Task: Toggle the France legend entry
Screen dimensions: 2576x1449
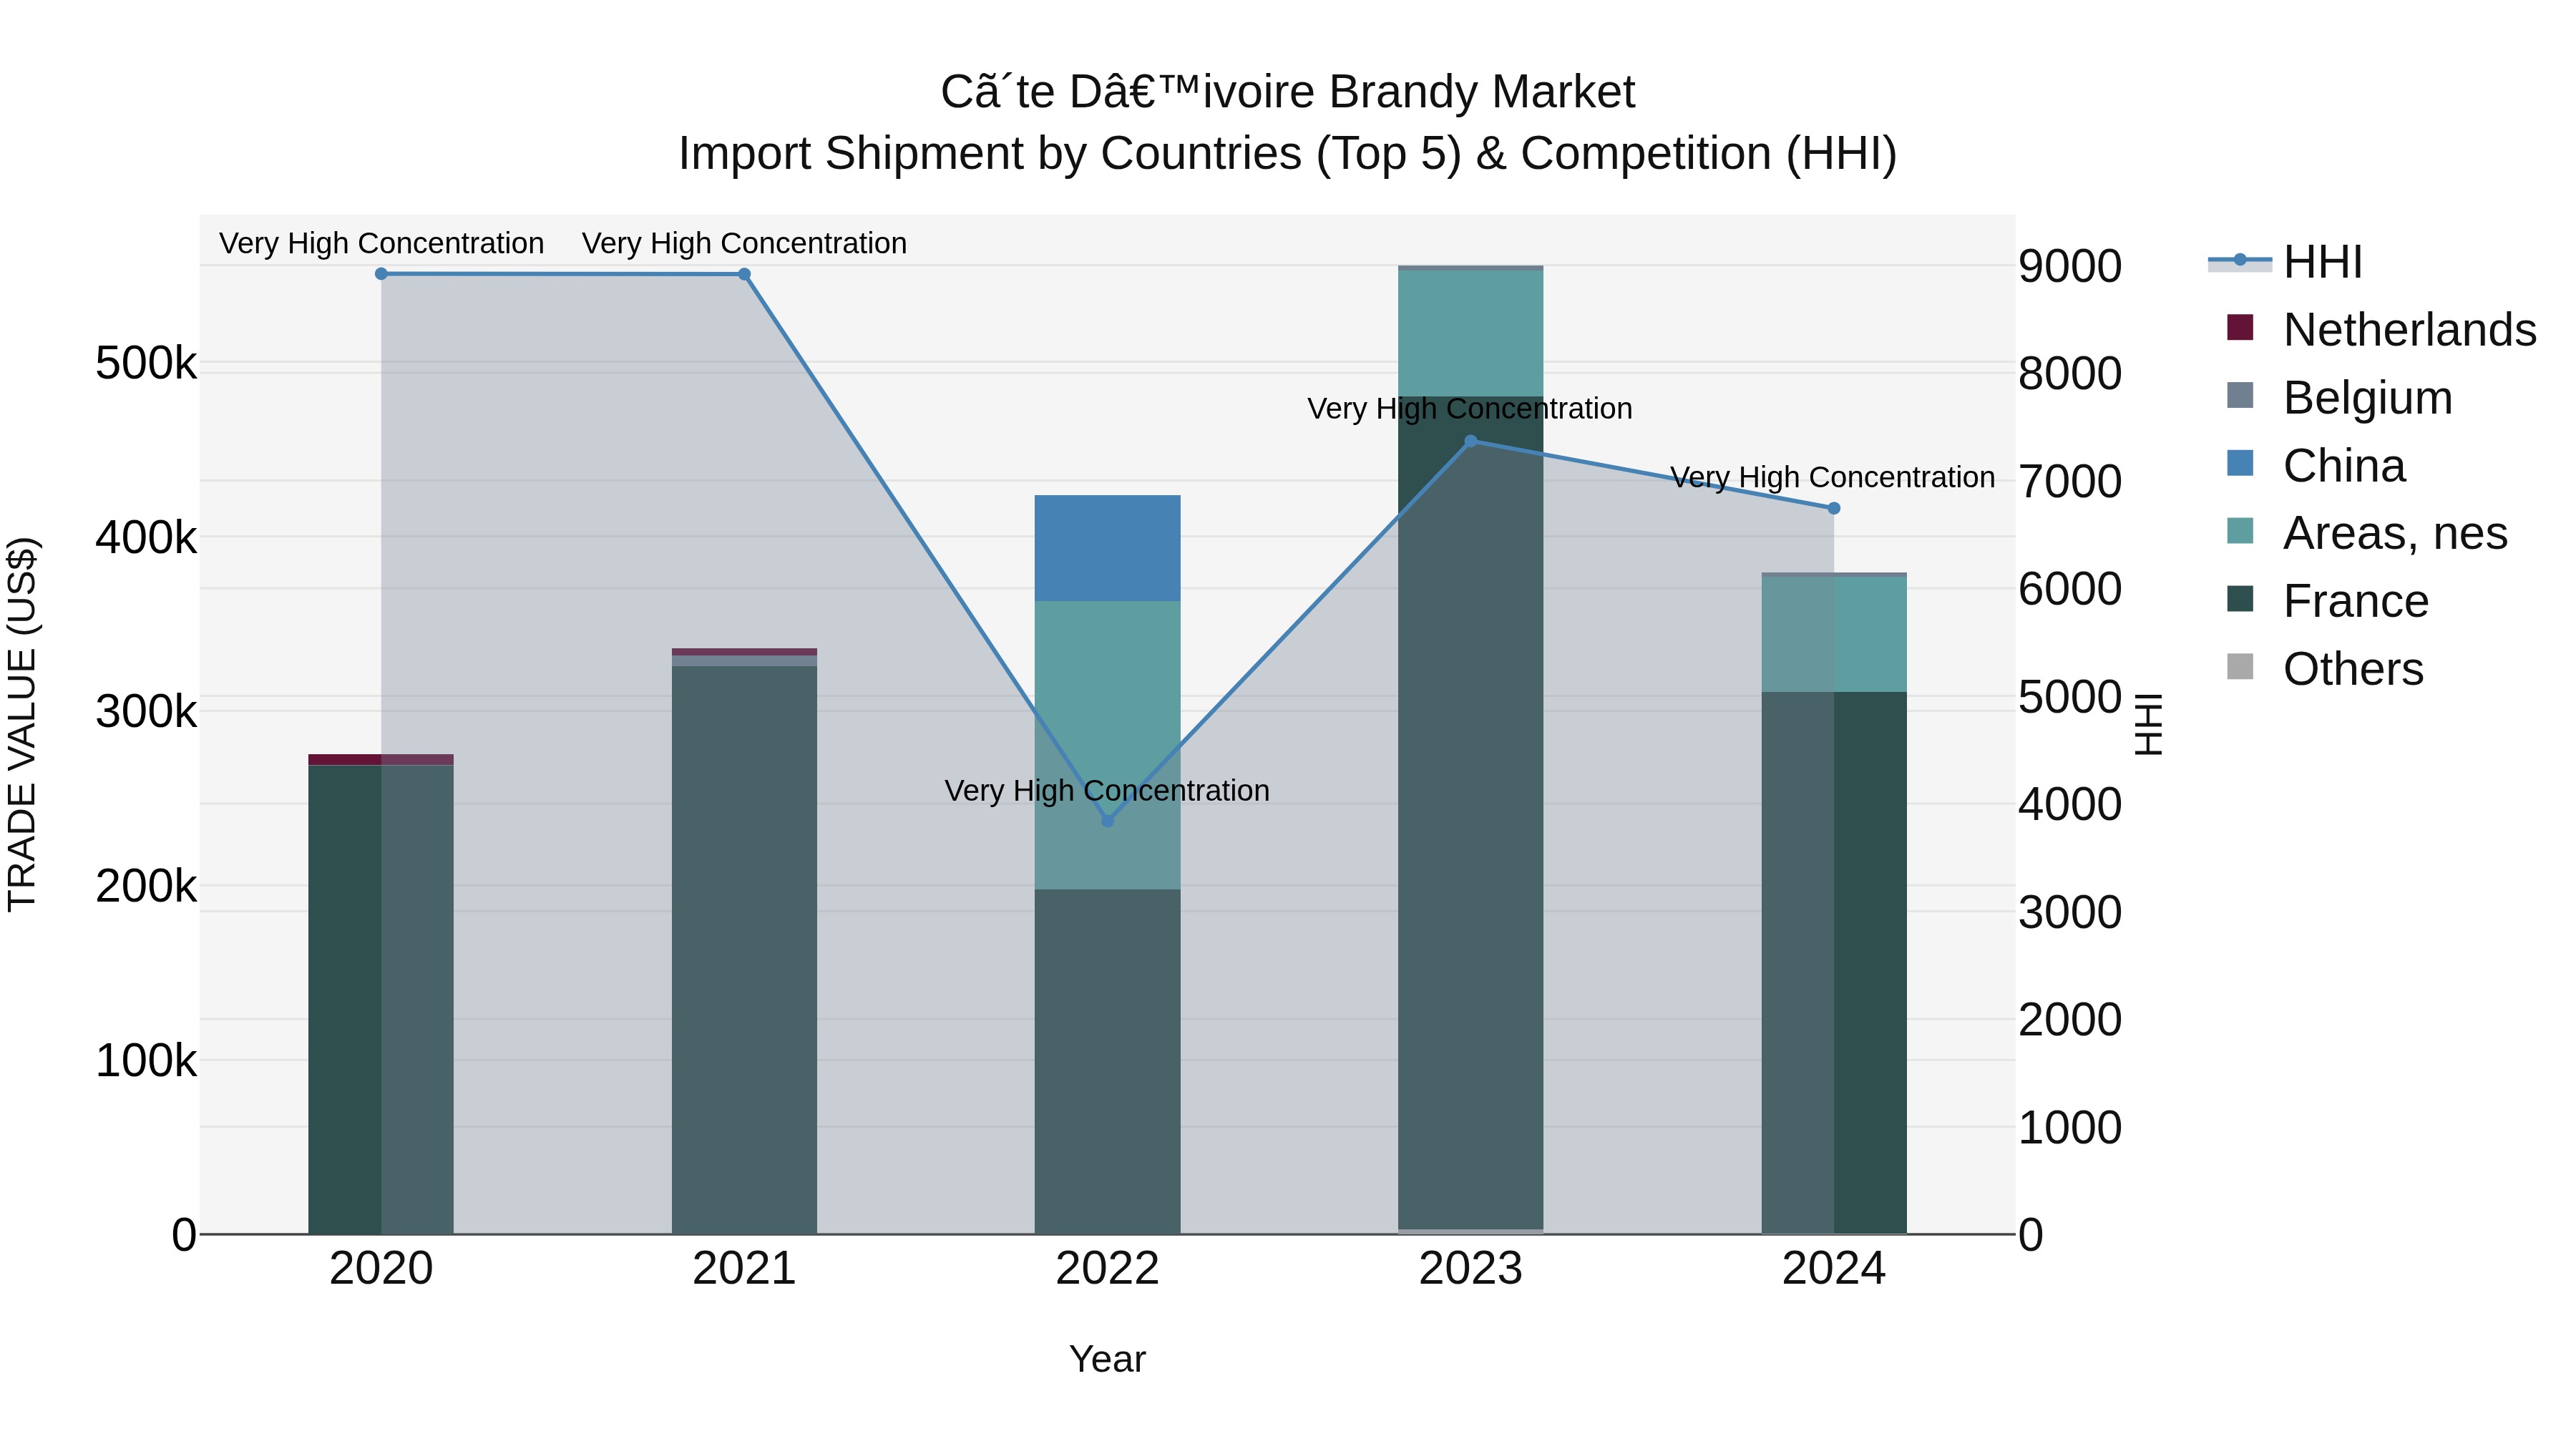Action: [2327, 600]
